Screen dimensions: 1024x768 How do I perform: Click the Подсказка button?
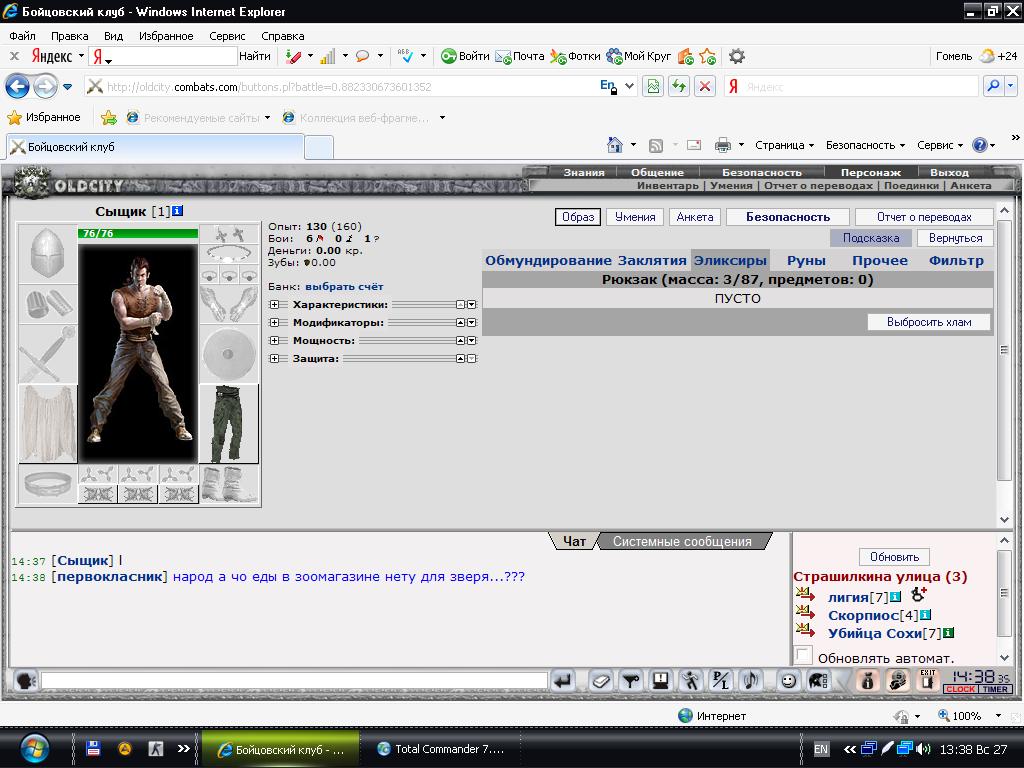pyautogui.click(x=871, y=238)
